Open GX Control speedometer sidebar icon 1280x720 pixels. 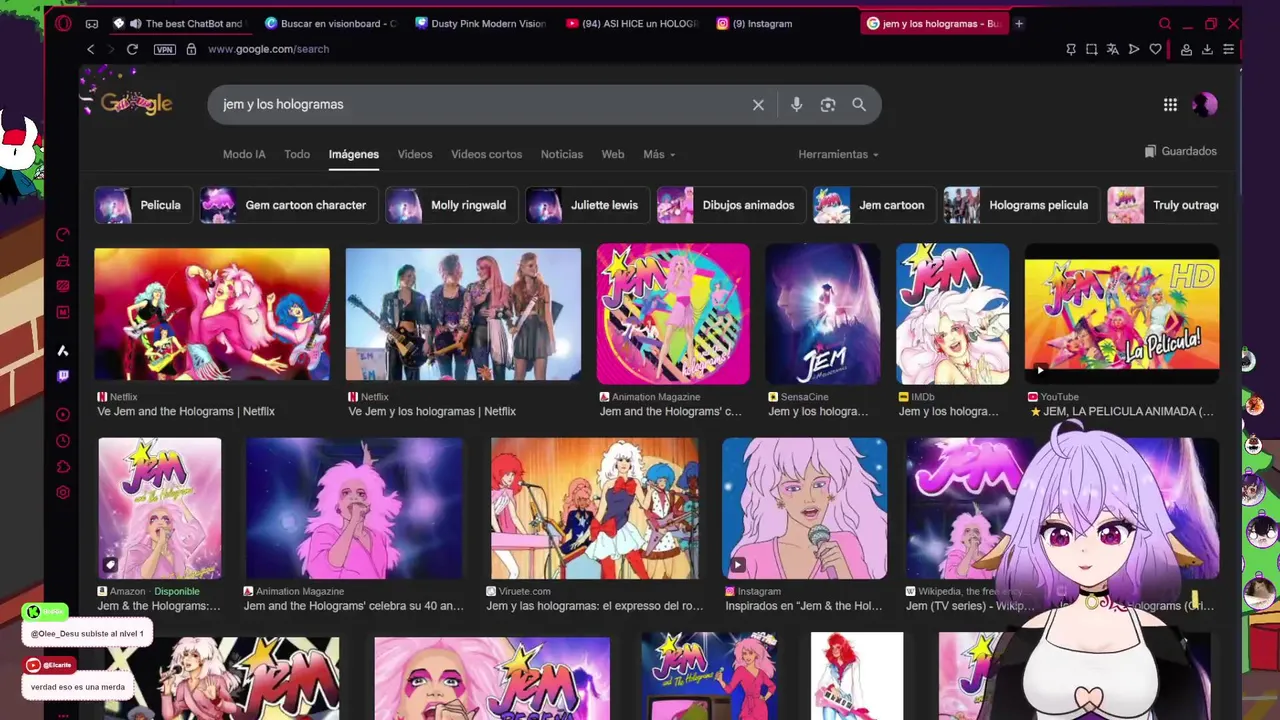click(63, 235)
